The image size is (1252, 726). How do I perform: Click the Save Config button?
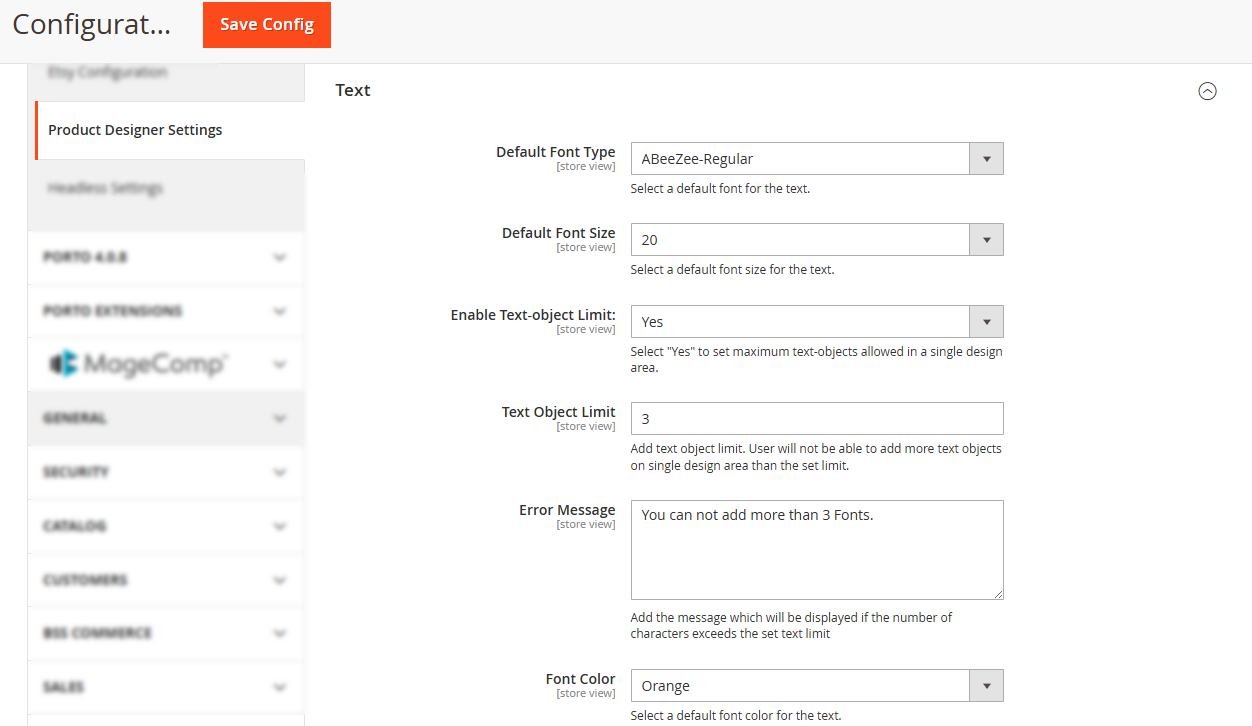pyautogui.click(x=266, y=25)
